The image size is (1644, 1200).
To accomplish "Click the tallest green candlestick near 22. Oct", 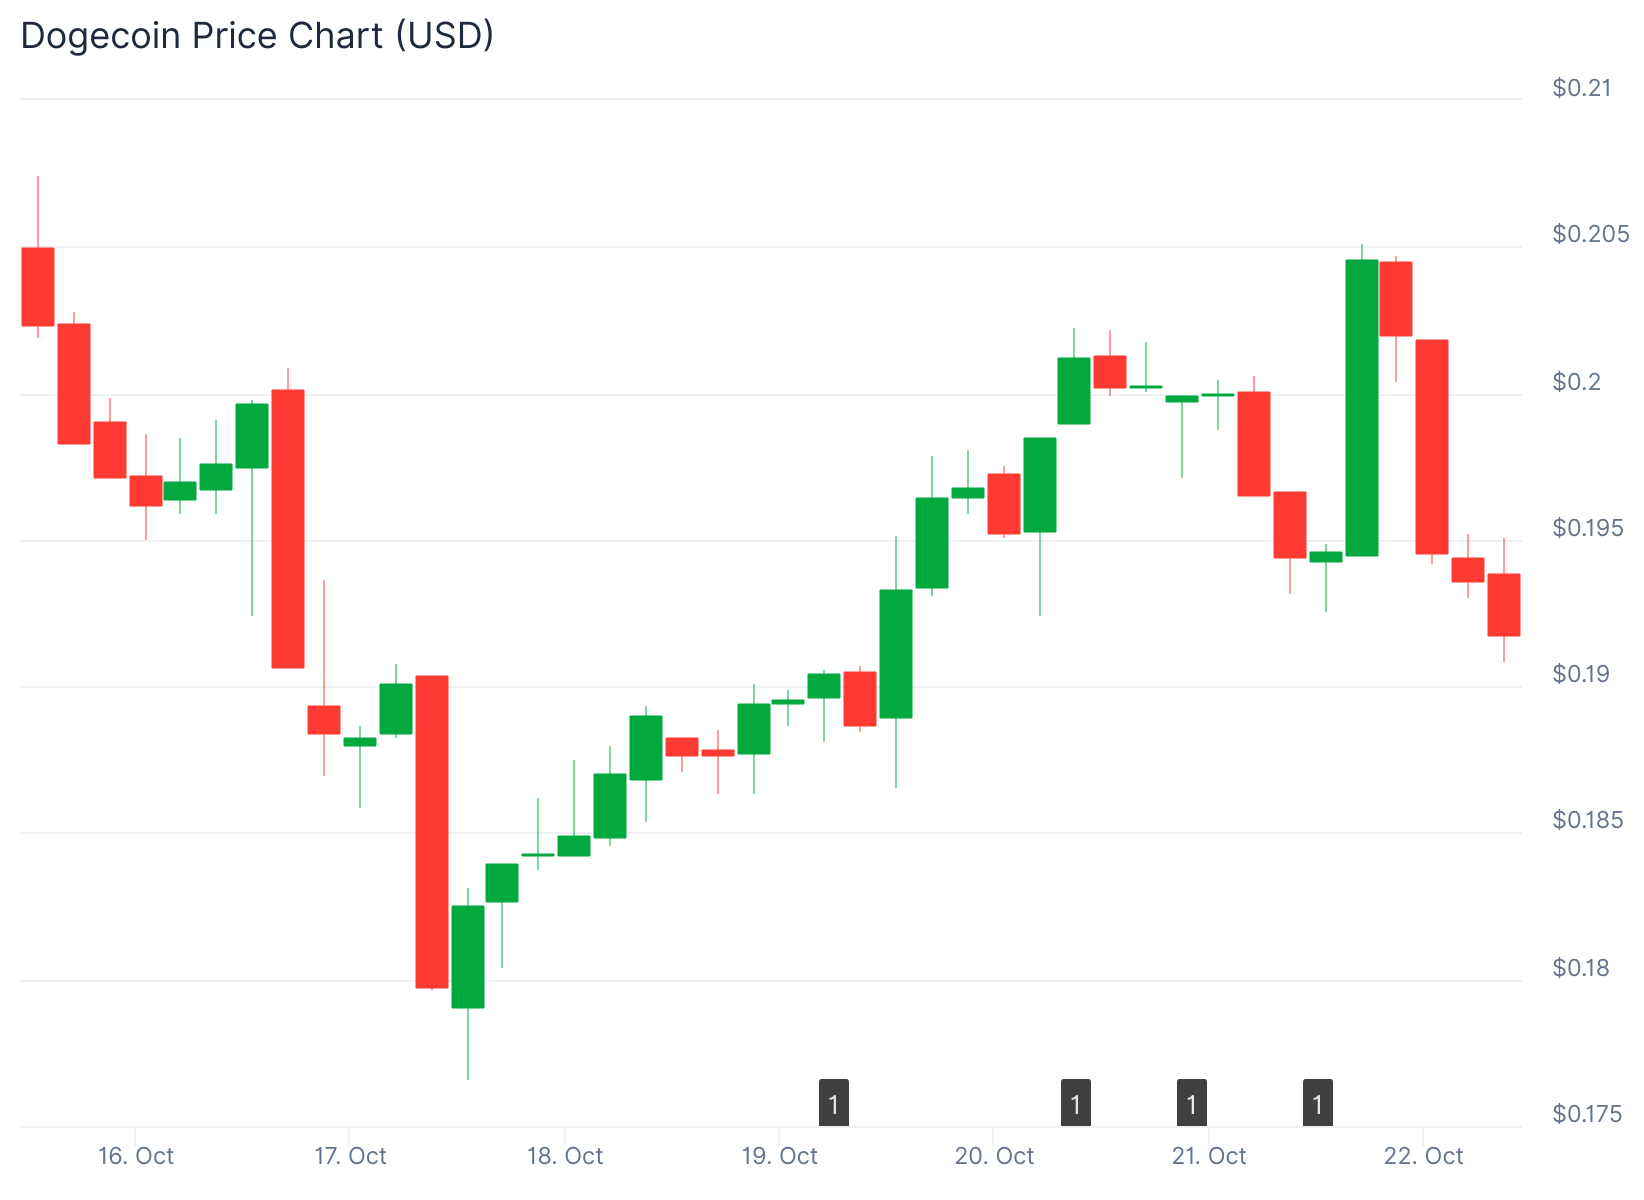I will (x=1361, y=407).
